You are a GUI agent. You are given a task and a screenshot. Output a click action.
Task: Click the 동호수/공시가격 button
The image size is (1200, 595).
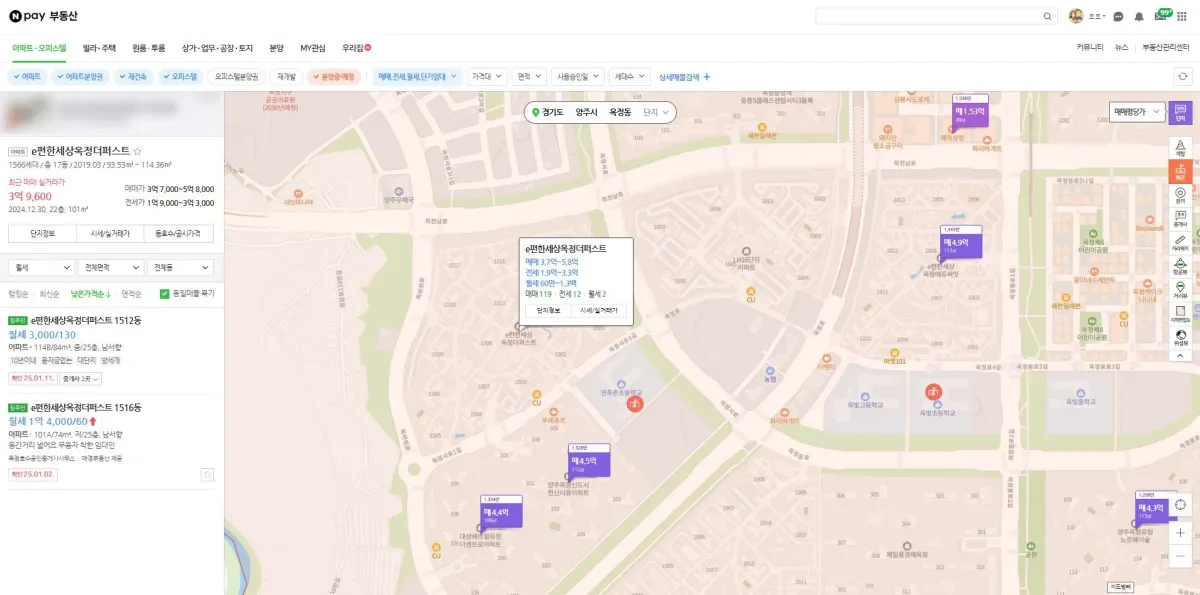(x=179, y=234)
